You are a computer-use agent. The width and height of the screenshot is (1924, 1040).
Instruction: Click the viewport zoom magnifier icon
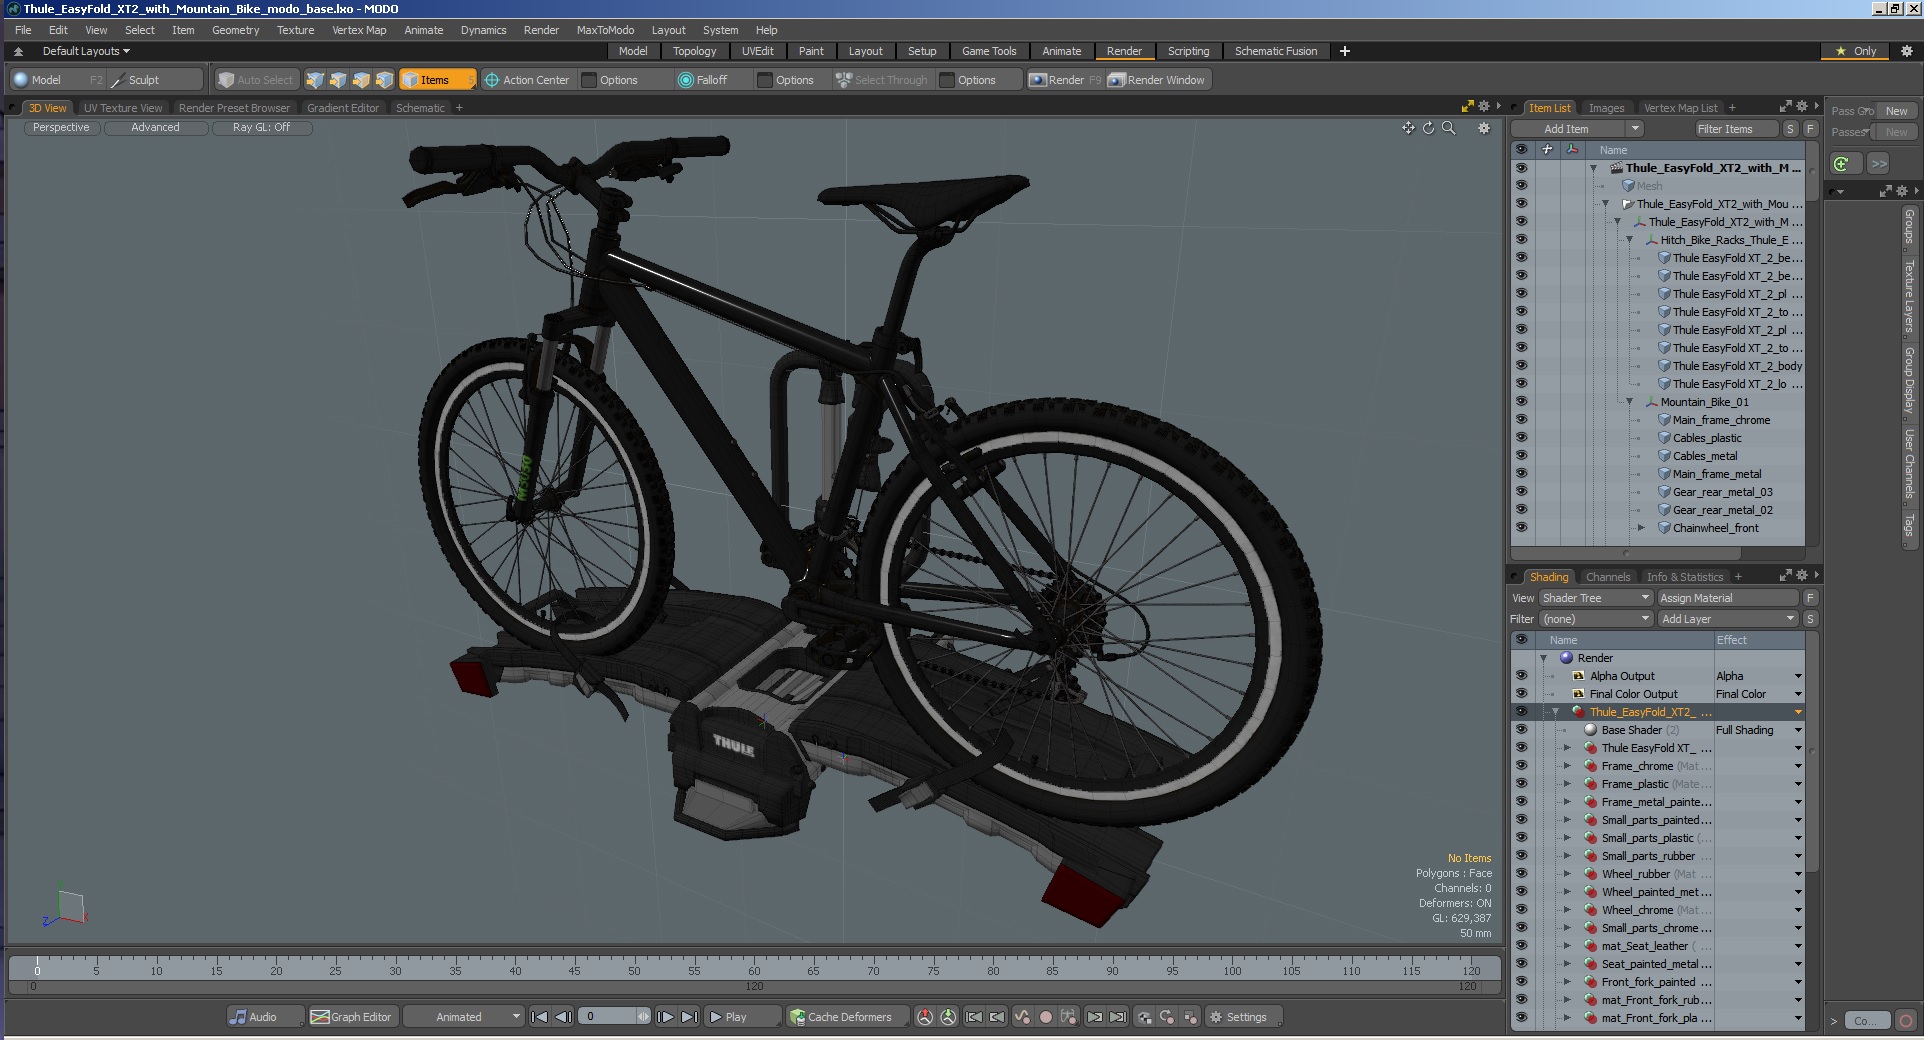1448,128
